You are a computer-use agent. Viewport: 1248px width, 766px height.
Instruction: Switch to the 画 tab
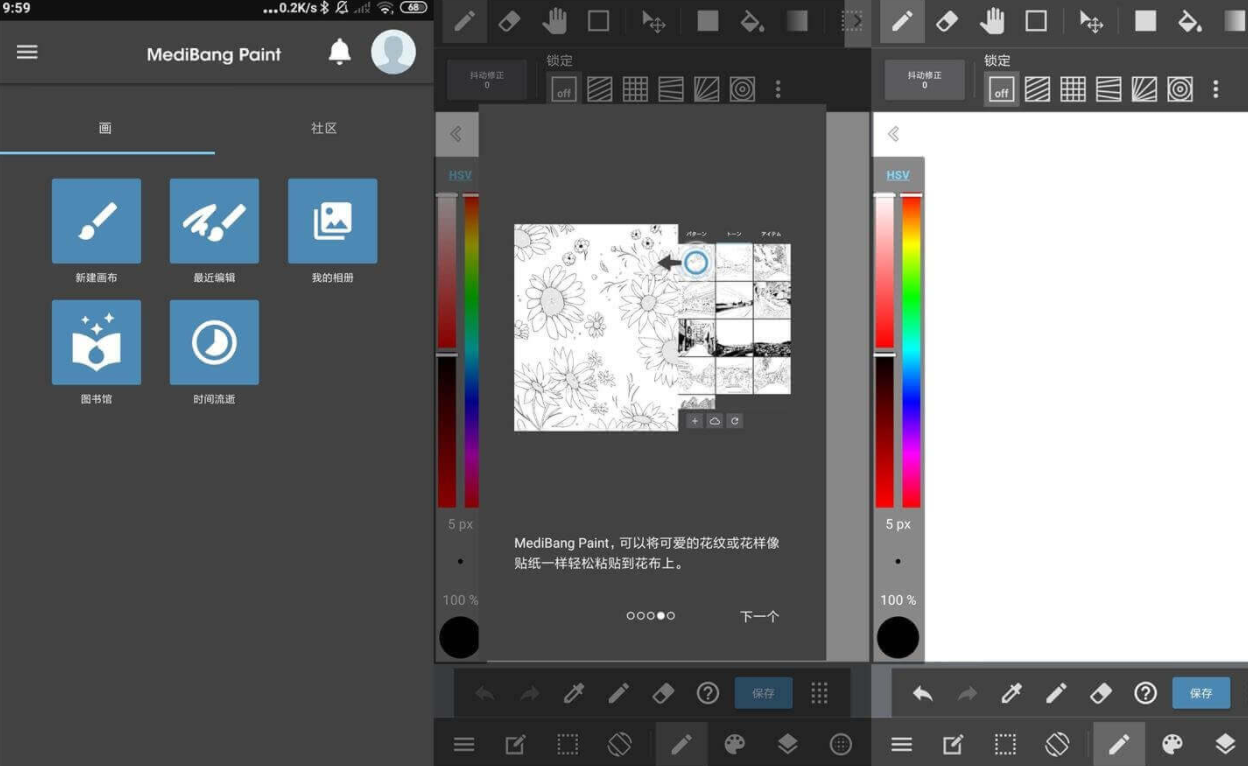105,129
